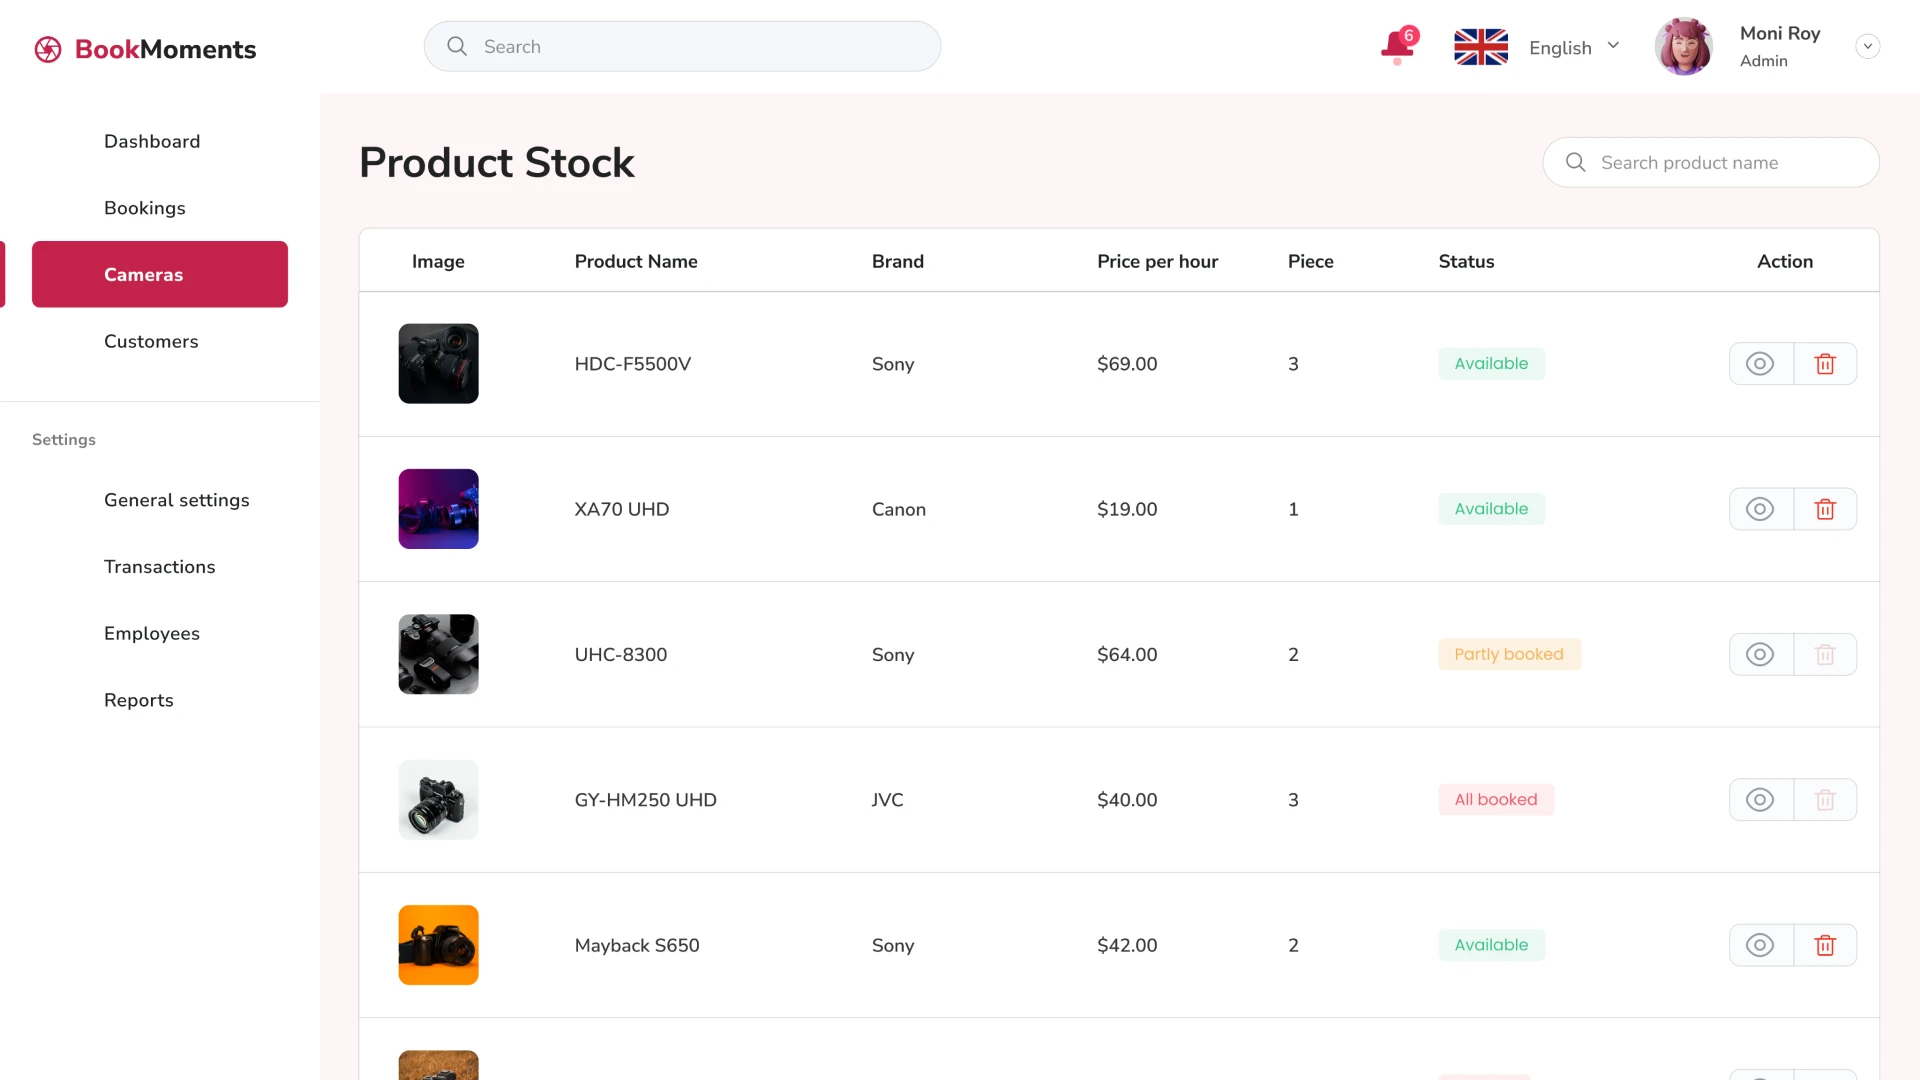Delete the Mayback S650 listing
The width and height of the screenshot is (1920, 1080).
[x=1825, y=944]
